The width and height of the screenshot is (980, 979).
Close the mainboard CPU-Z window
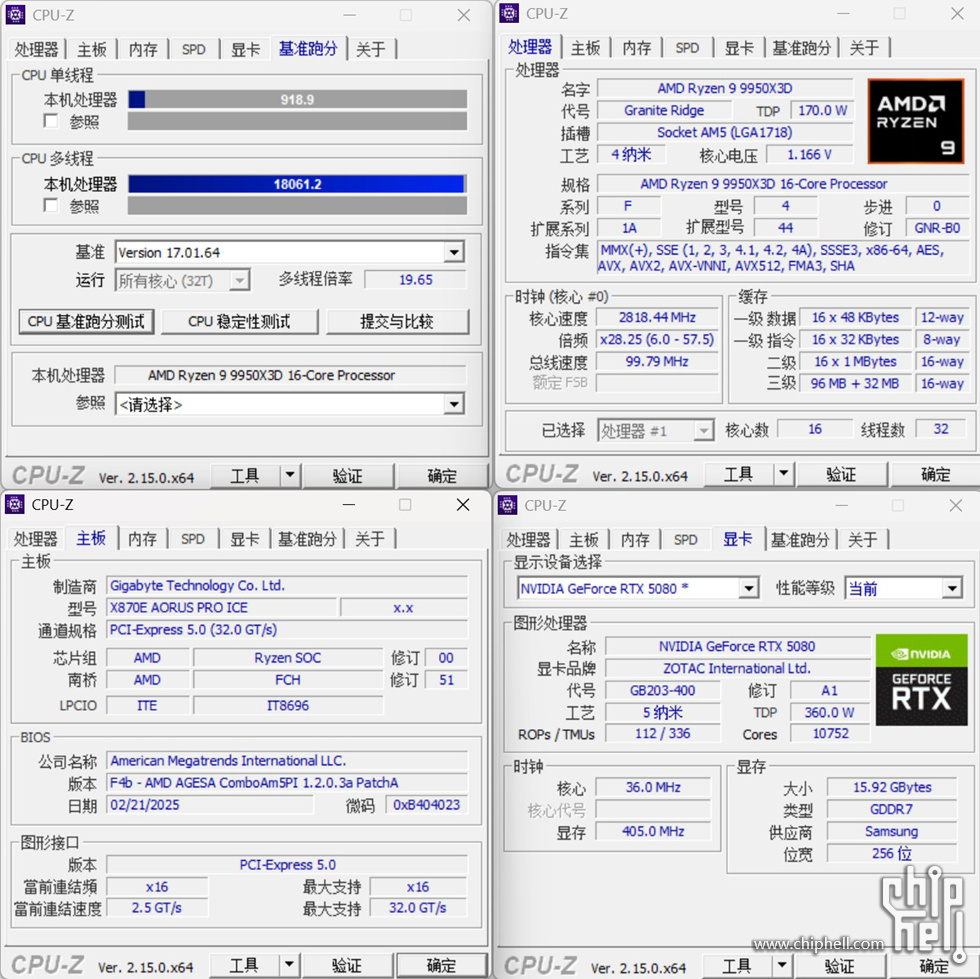[x=462, y=505]
